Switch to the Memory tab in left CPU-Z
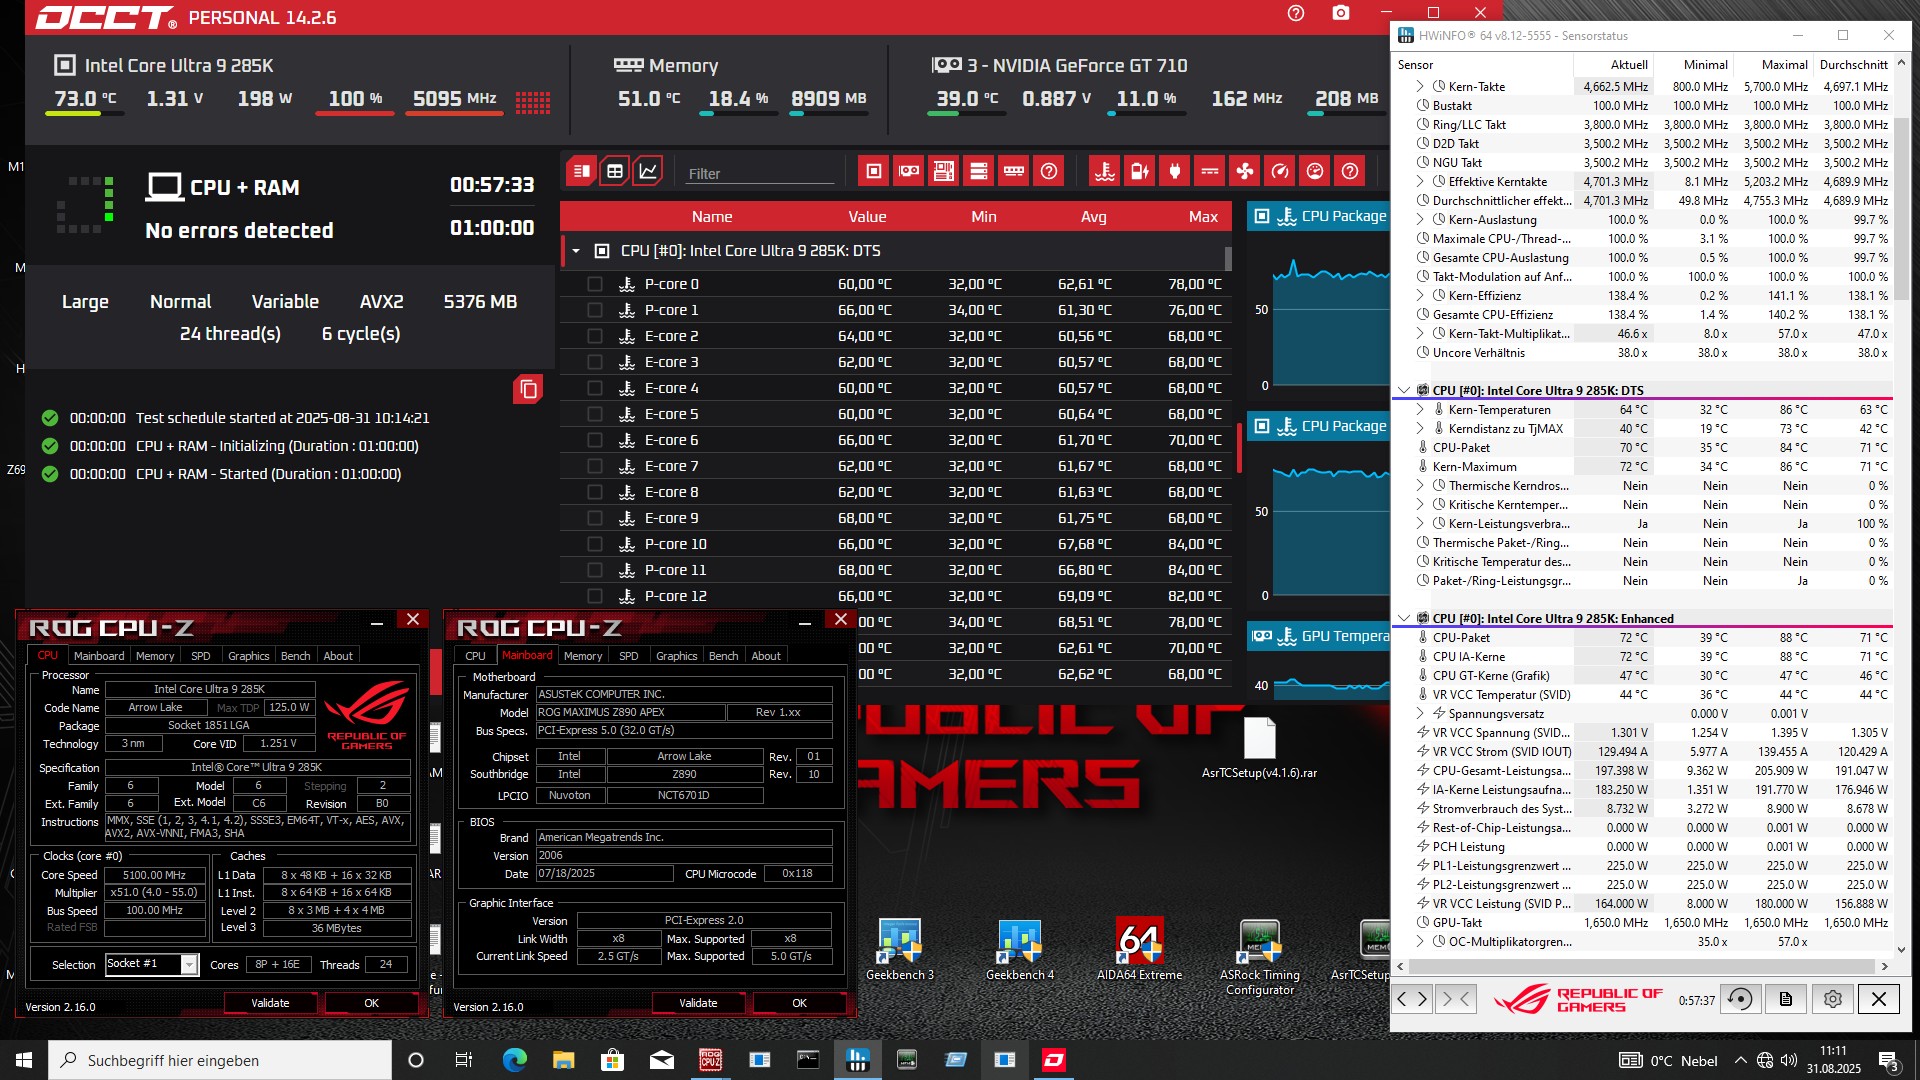The height and width of the screenshot is (1080, 1920). 155,656
